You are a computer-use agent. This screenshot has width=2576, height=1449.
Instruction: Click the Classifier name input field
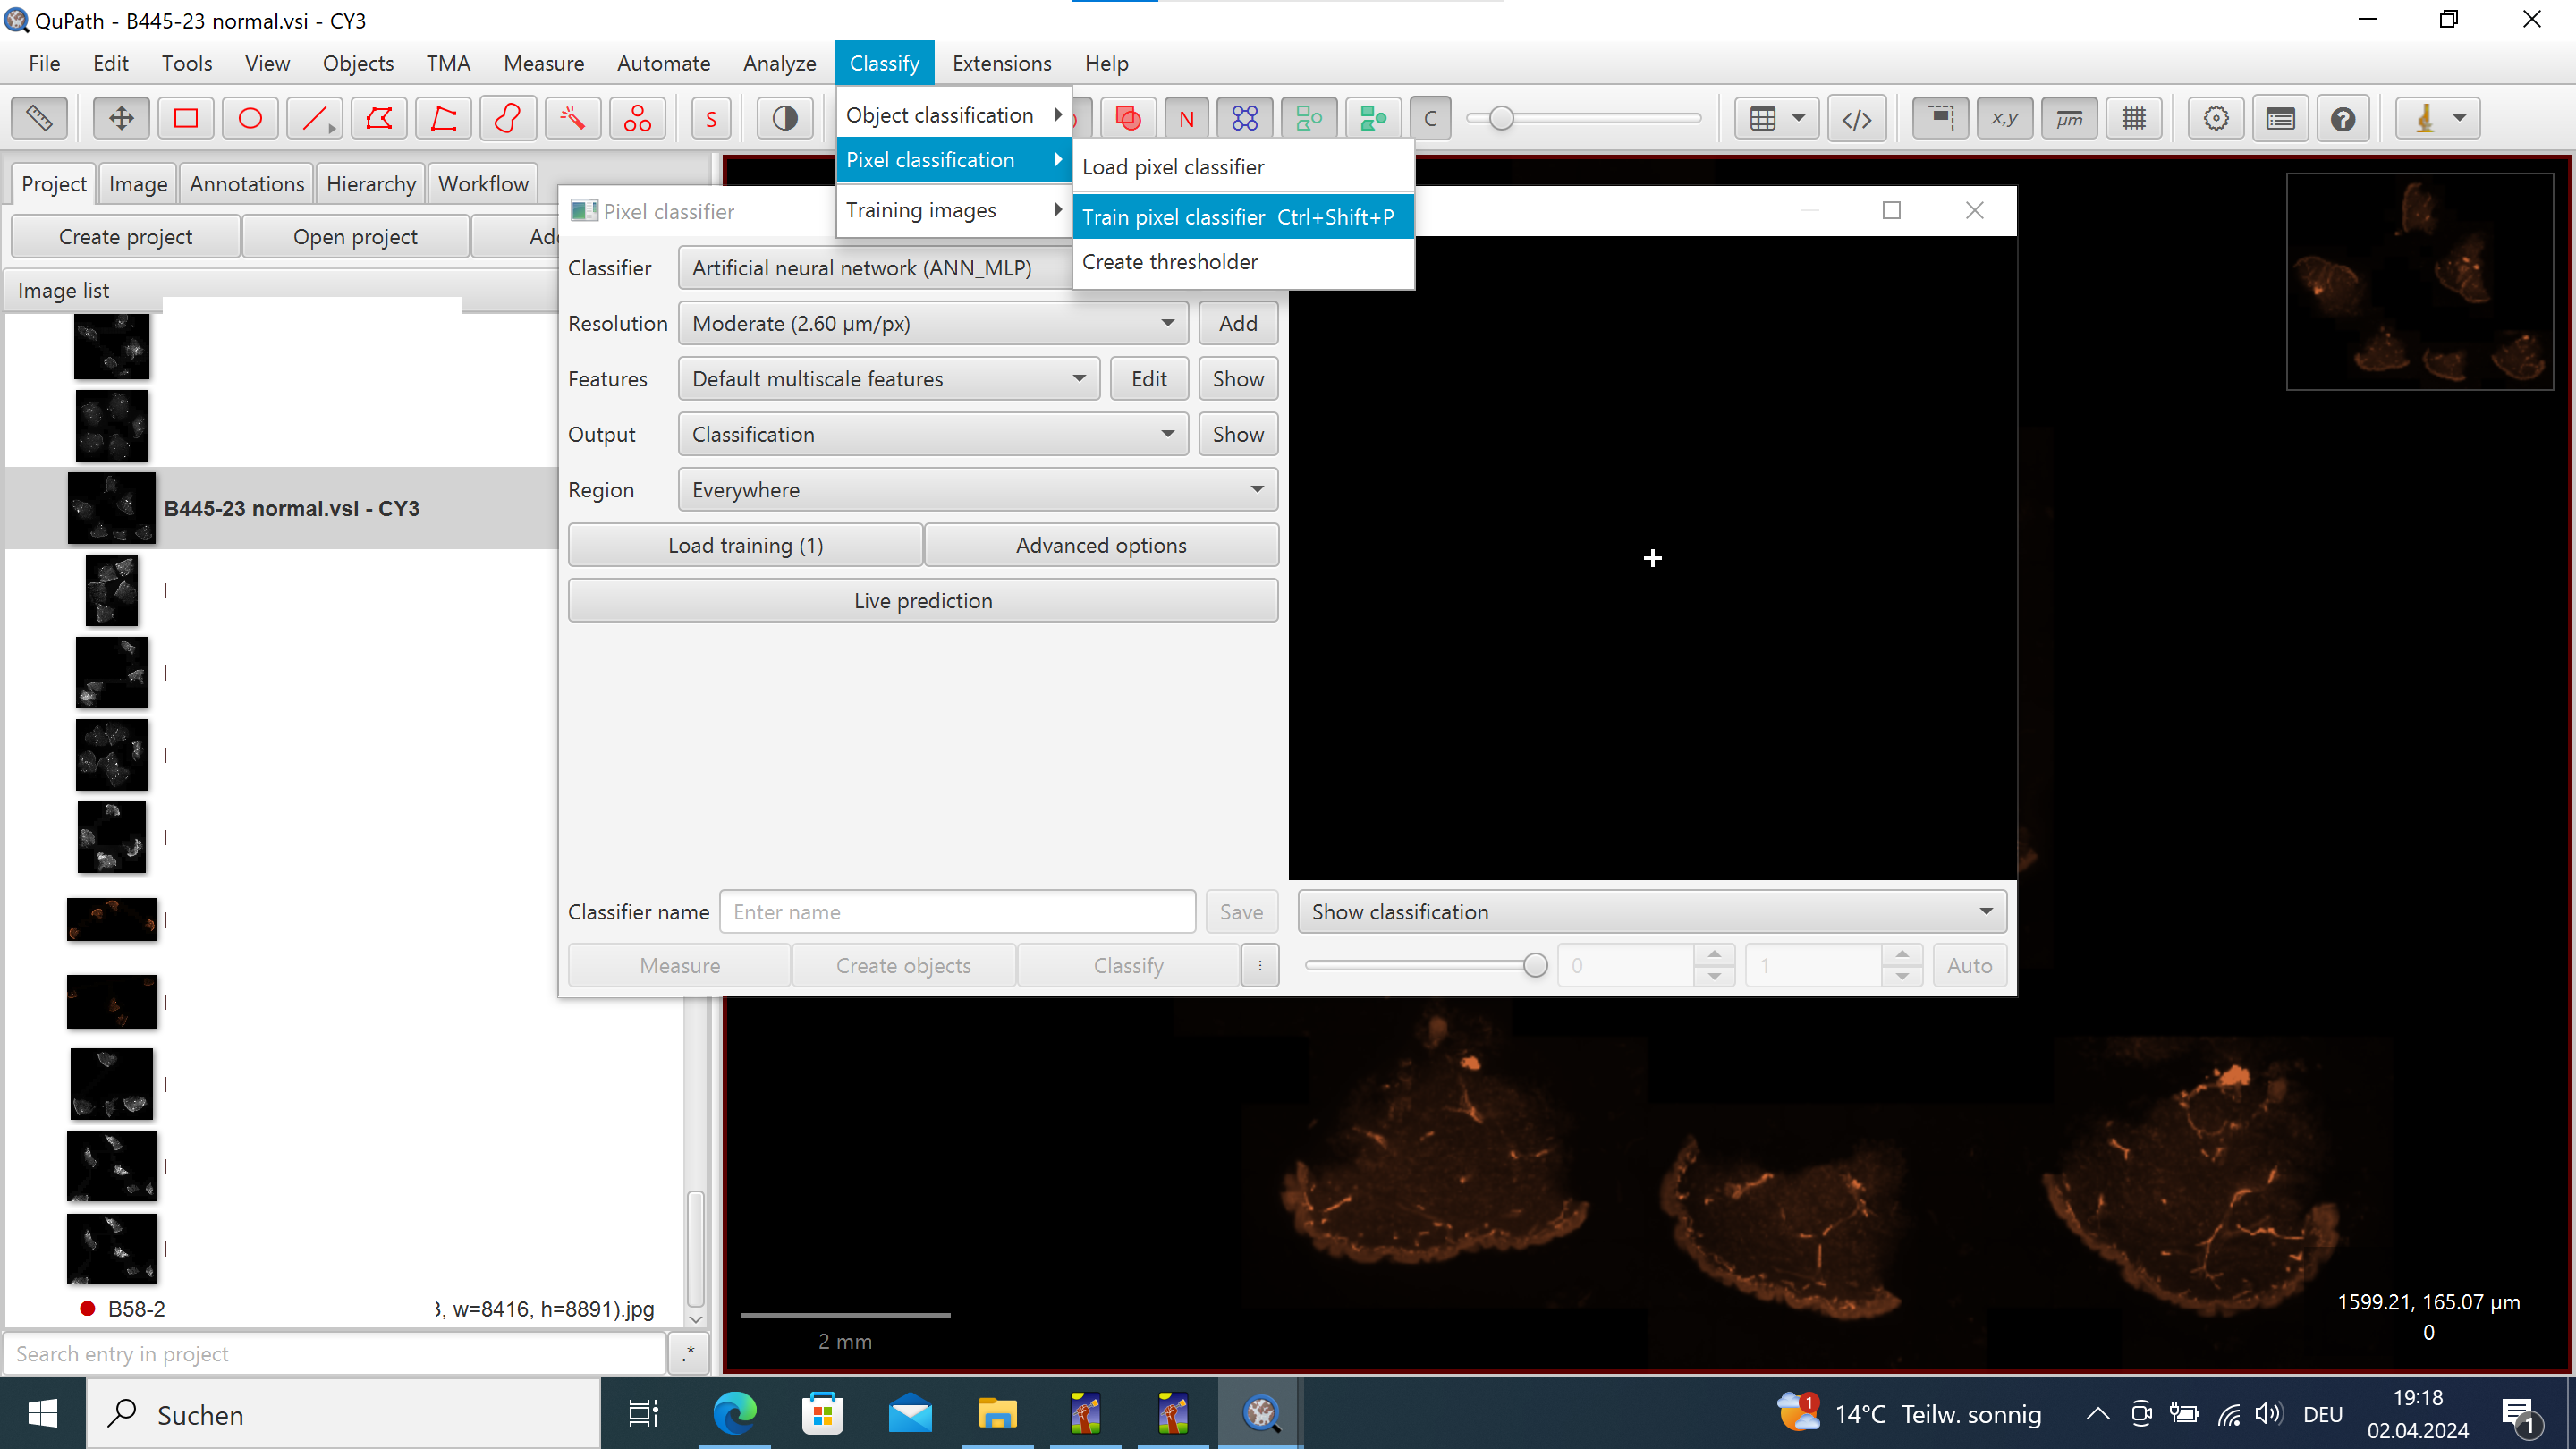[x=956, y=911]
